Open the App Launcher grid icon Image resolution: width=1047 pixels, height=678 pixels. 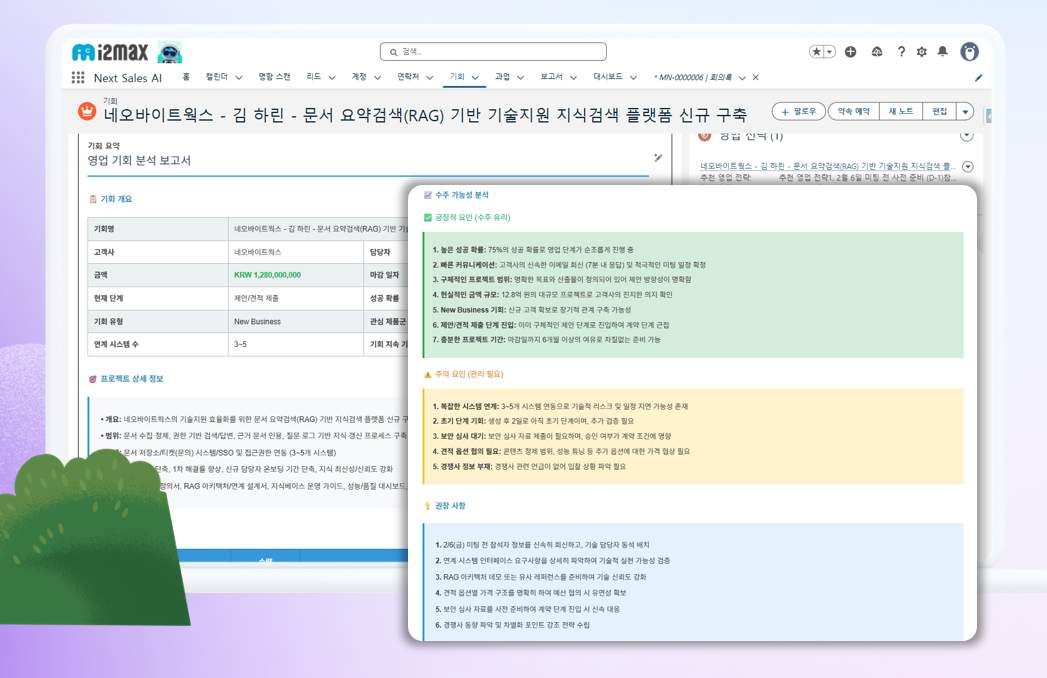point(78,77)
